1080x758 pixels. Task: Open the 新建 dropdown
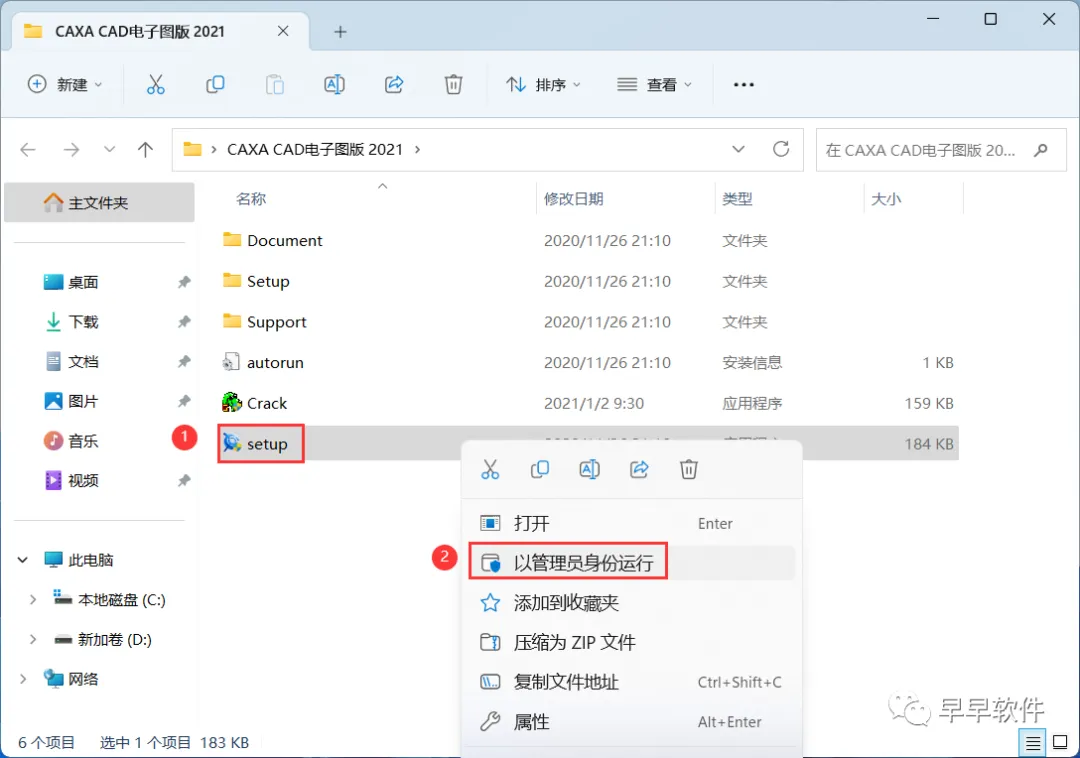(x=65, y=85)
